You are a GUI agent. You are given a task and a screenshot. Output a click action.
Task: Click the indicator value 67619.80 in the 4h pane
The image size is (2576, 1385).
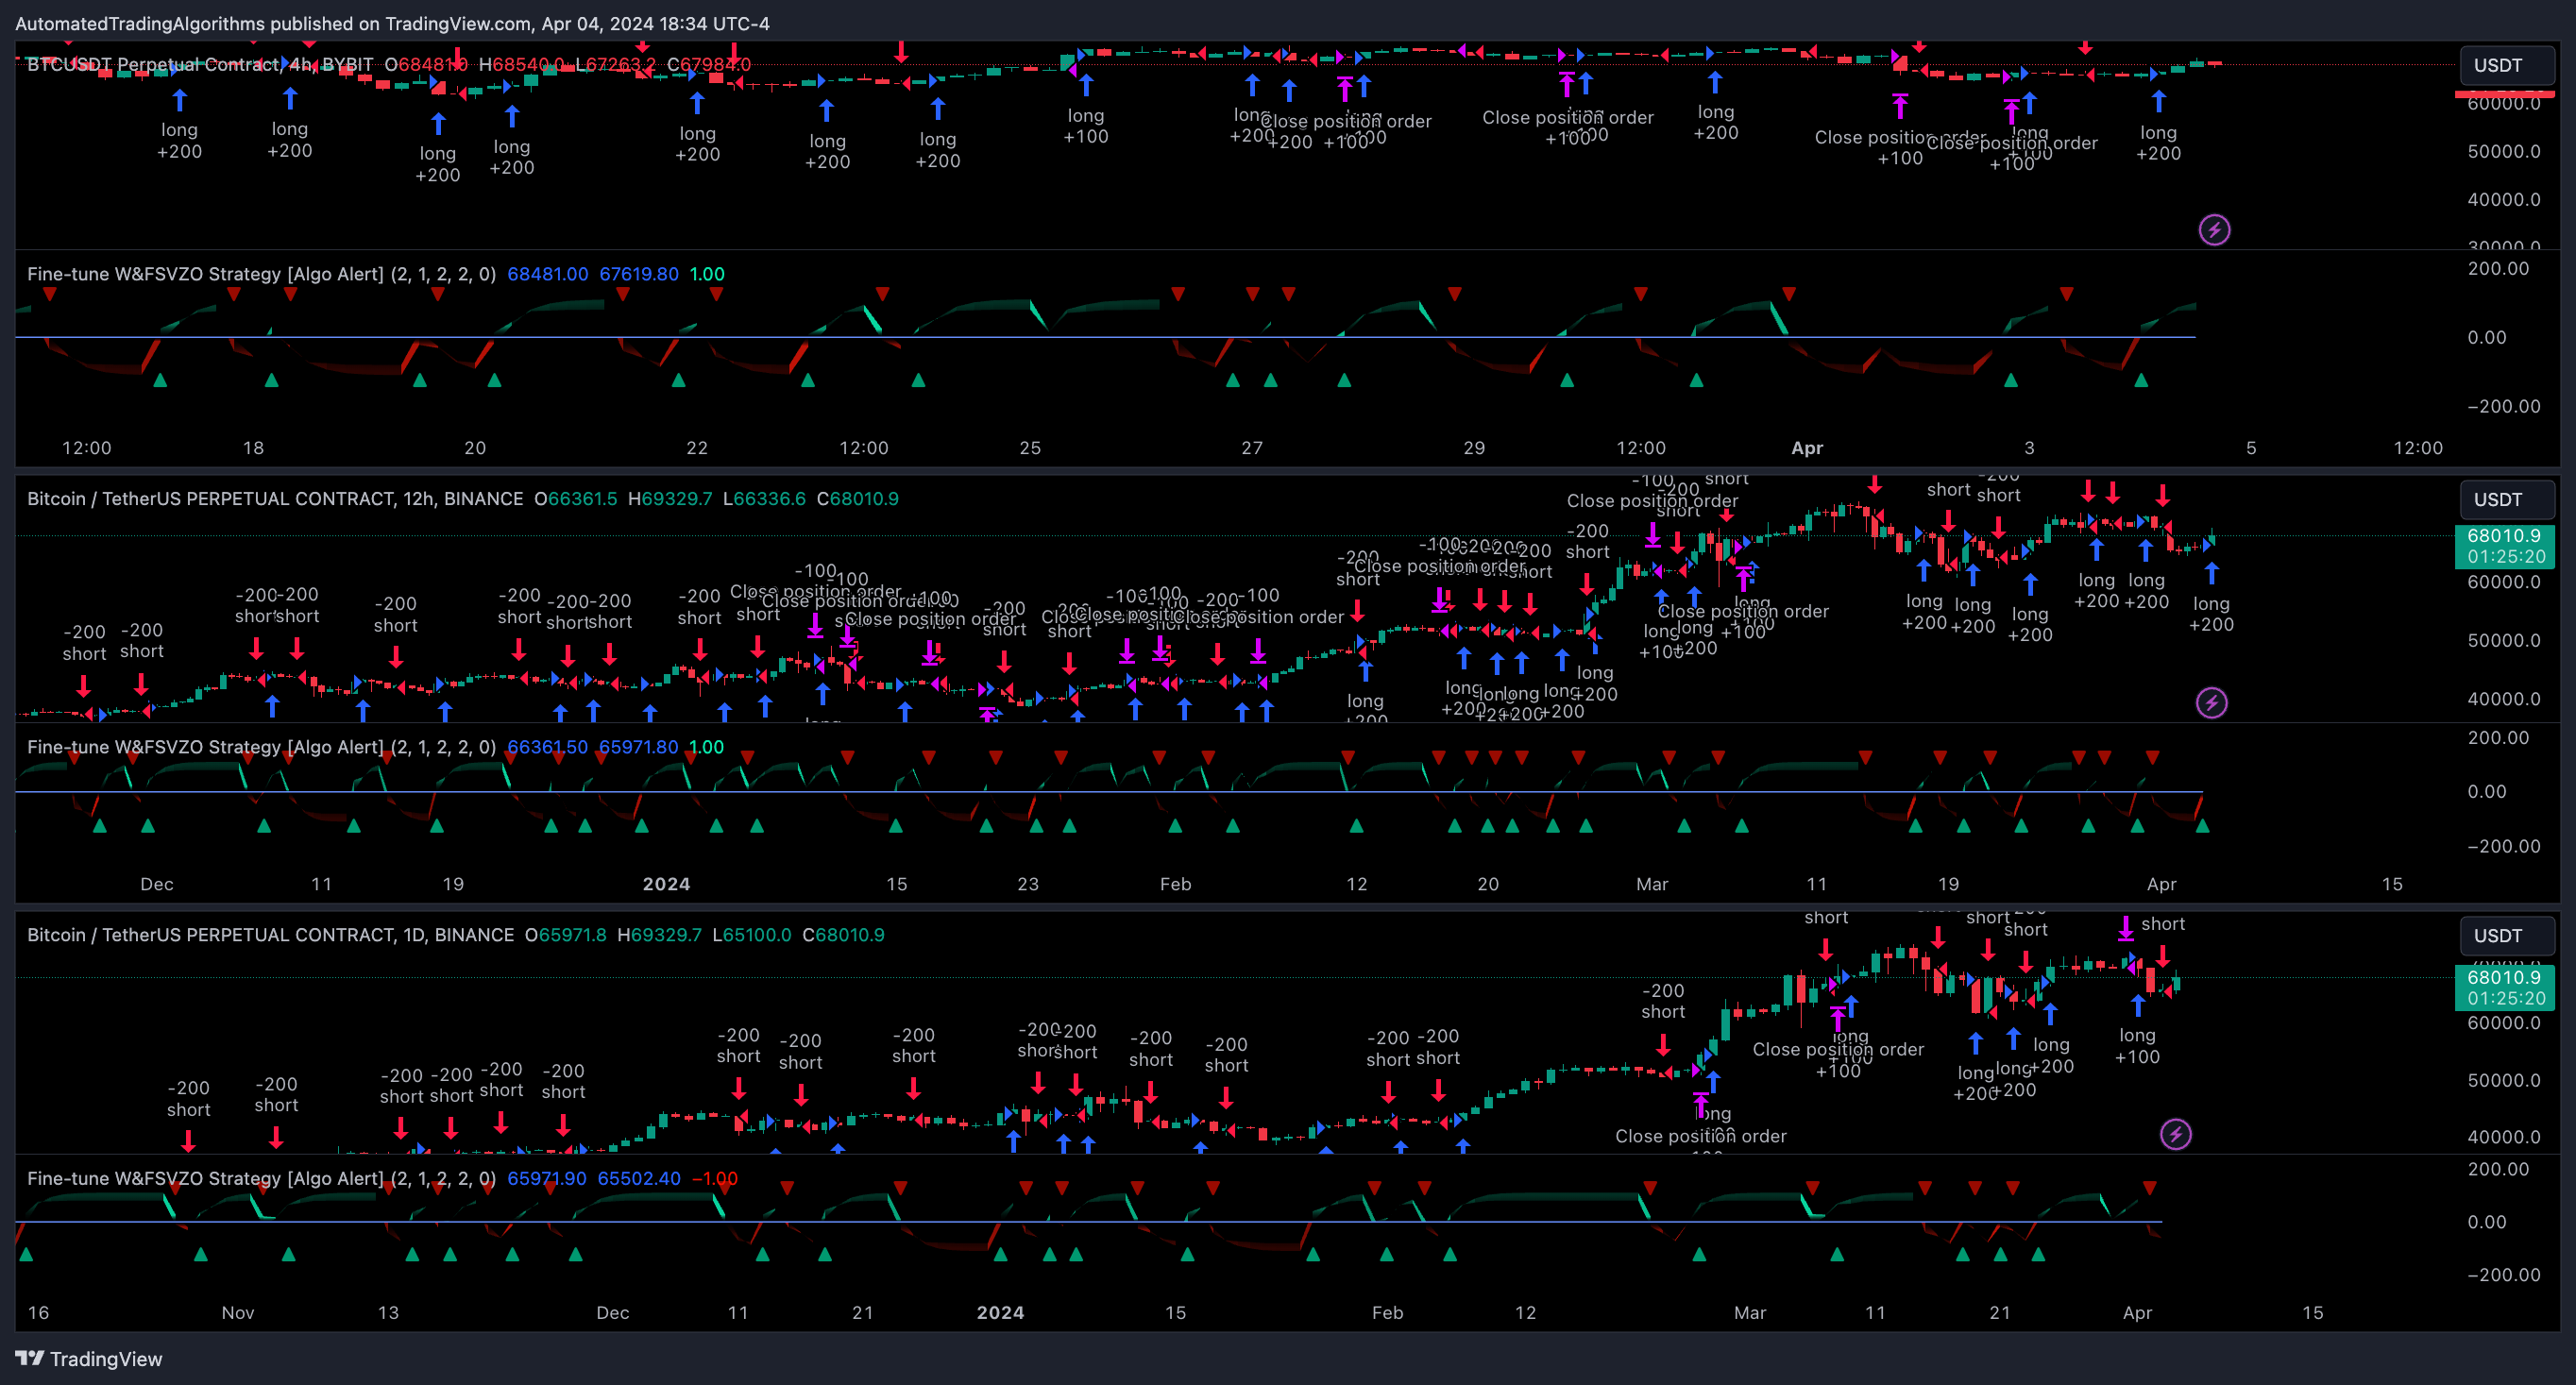639,274
